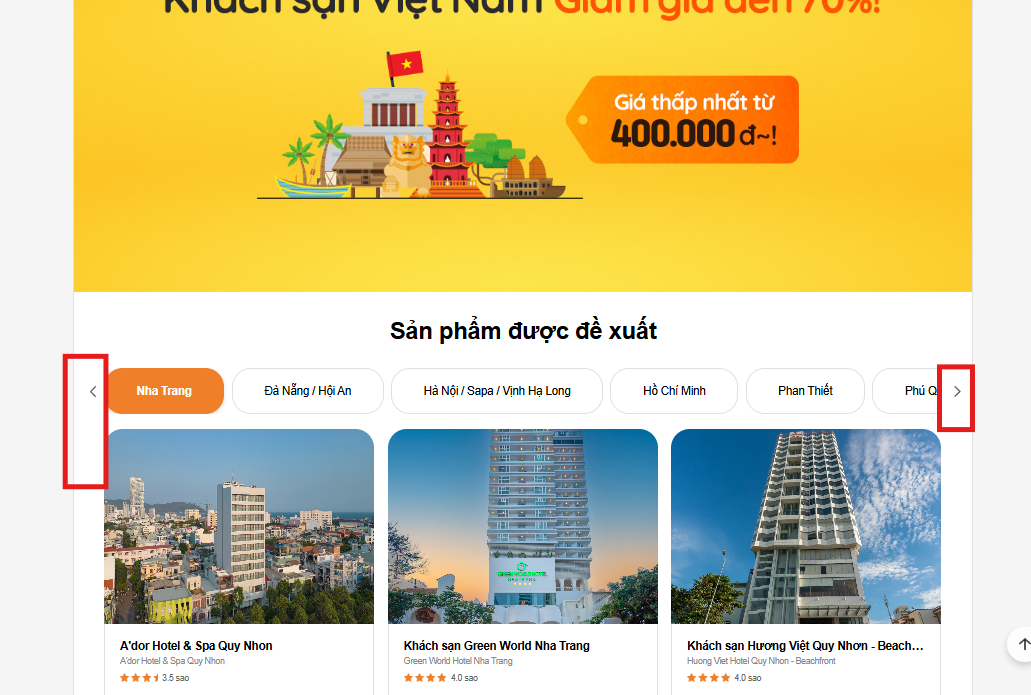Click the 3.5 sao star rating
Screen dimensions: 1031x695
[x=154, y=677]
